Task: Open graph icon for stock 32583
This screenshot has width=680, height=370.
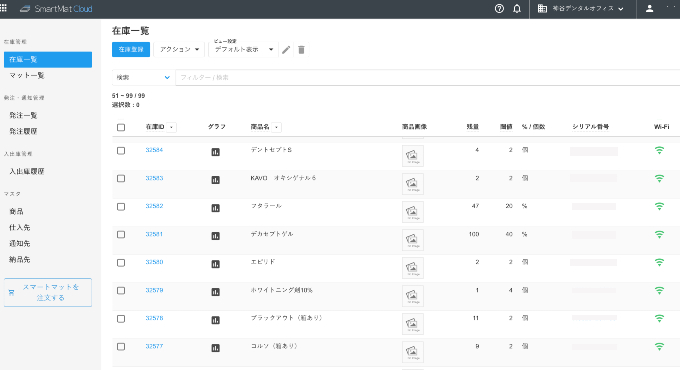Action: (x=216, y=180)
